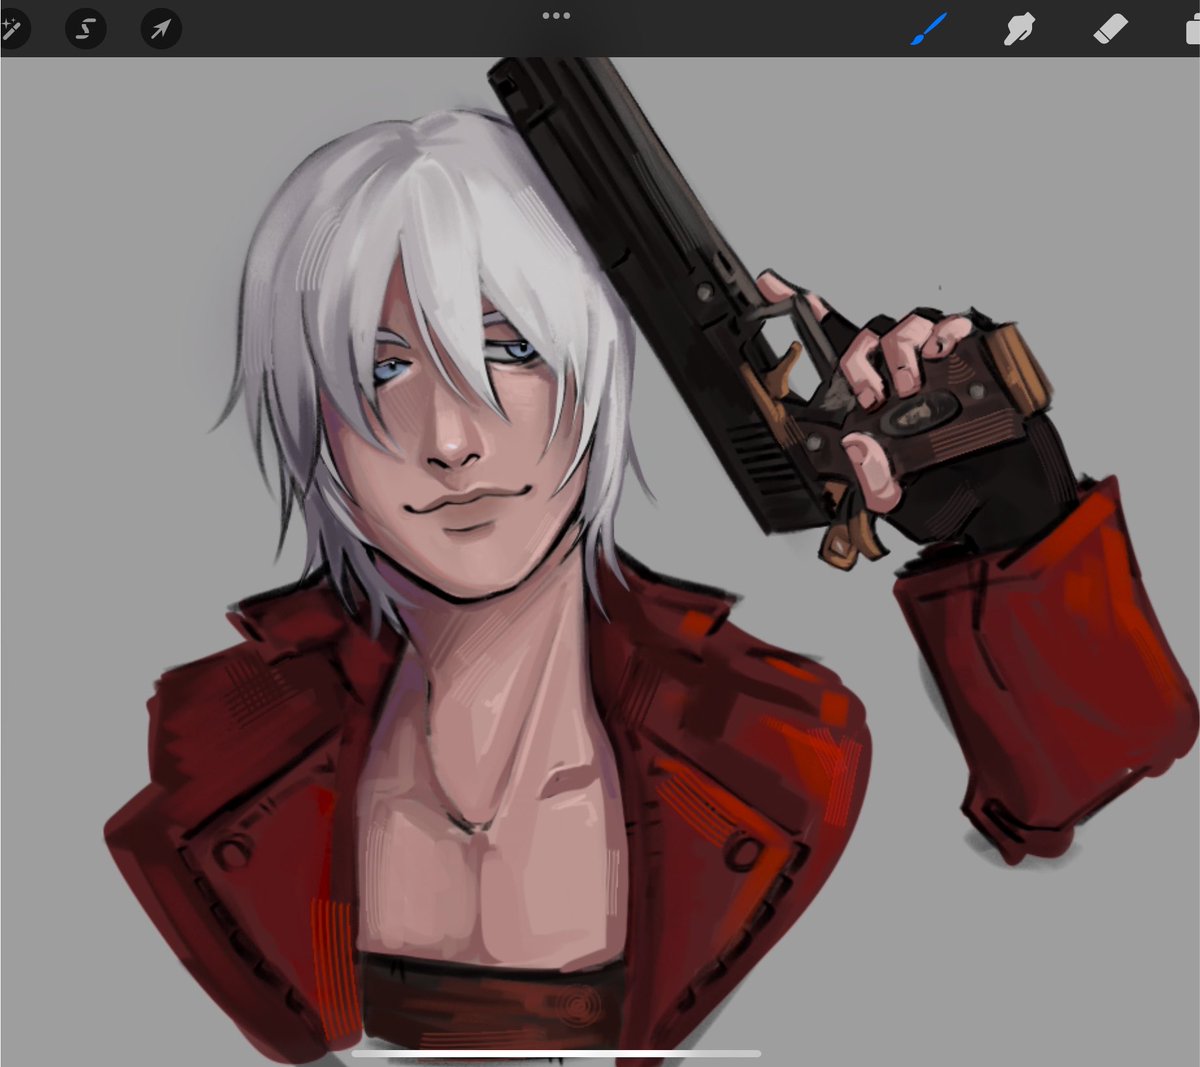Select the Eraser tool
Screen dimensions: 1200x1067
click(x=1110, y=29)
